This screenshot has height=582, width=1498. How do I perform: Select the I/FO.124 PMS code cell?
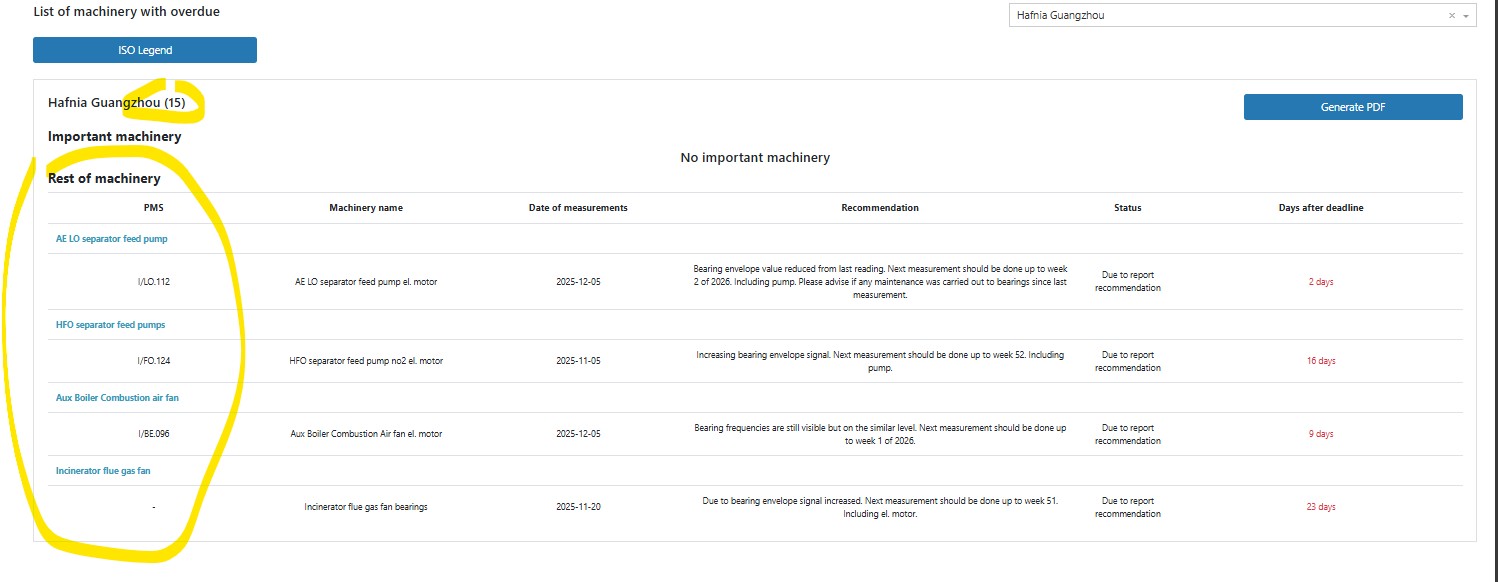coord(153,361)
